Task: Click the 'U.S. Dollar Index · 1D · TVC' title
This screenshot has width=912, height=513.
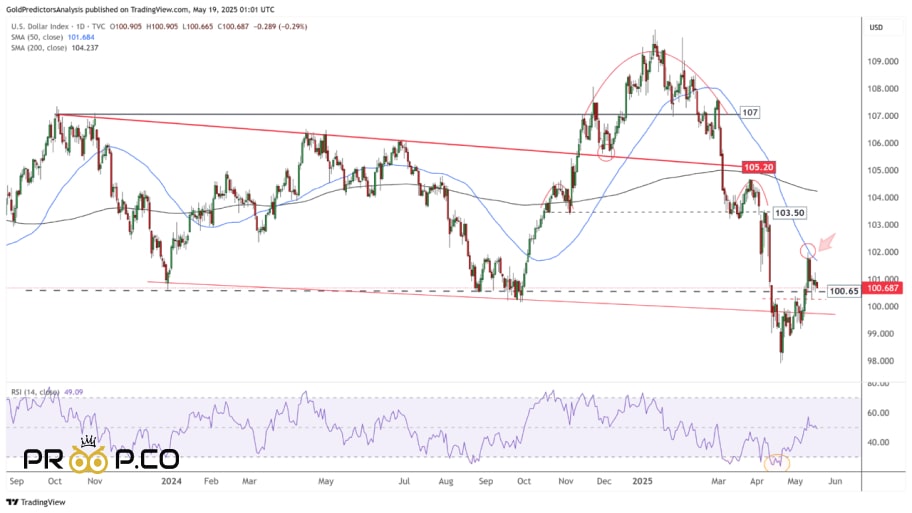Action: pyautogui.click(x=58, y=27)
